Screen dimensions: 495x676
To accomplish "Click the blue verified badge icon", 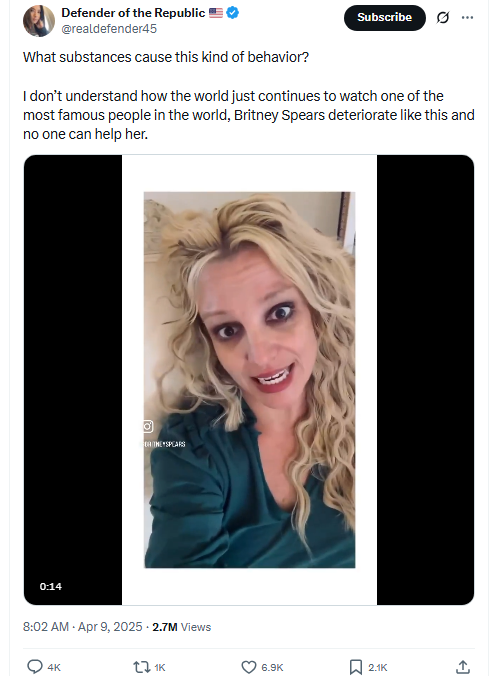I will tap(232, 13).
